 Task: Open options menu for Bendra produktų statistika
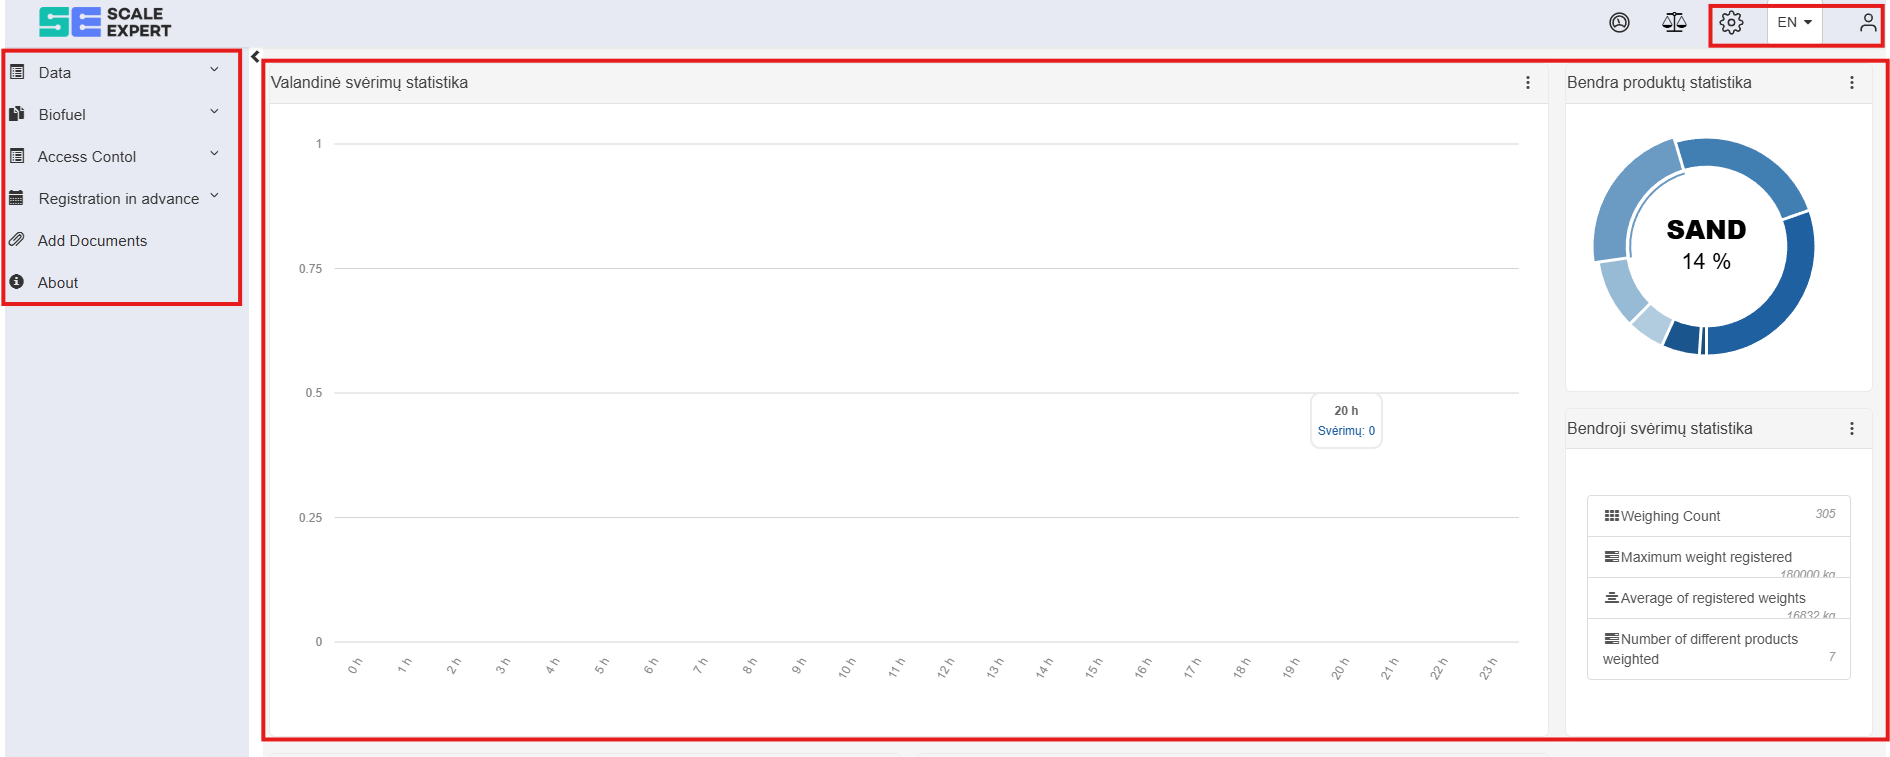click(1851, 83)
